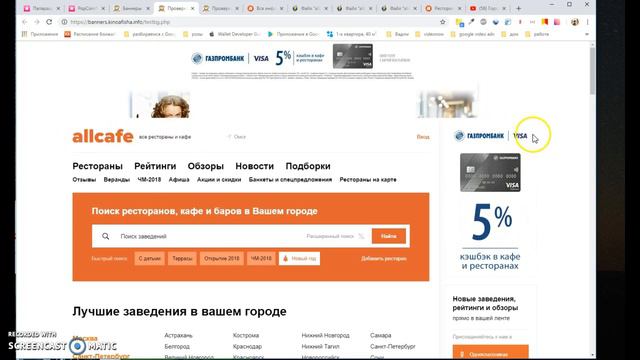Click the YouTube tab favicon

[473, 8]
